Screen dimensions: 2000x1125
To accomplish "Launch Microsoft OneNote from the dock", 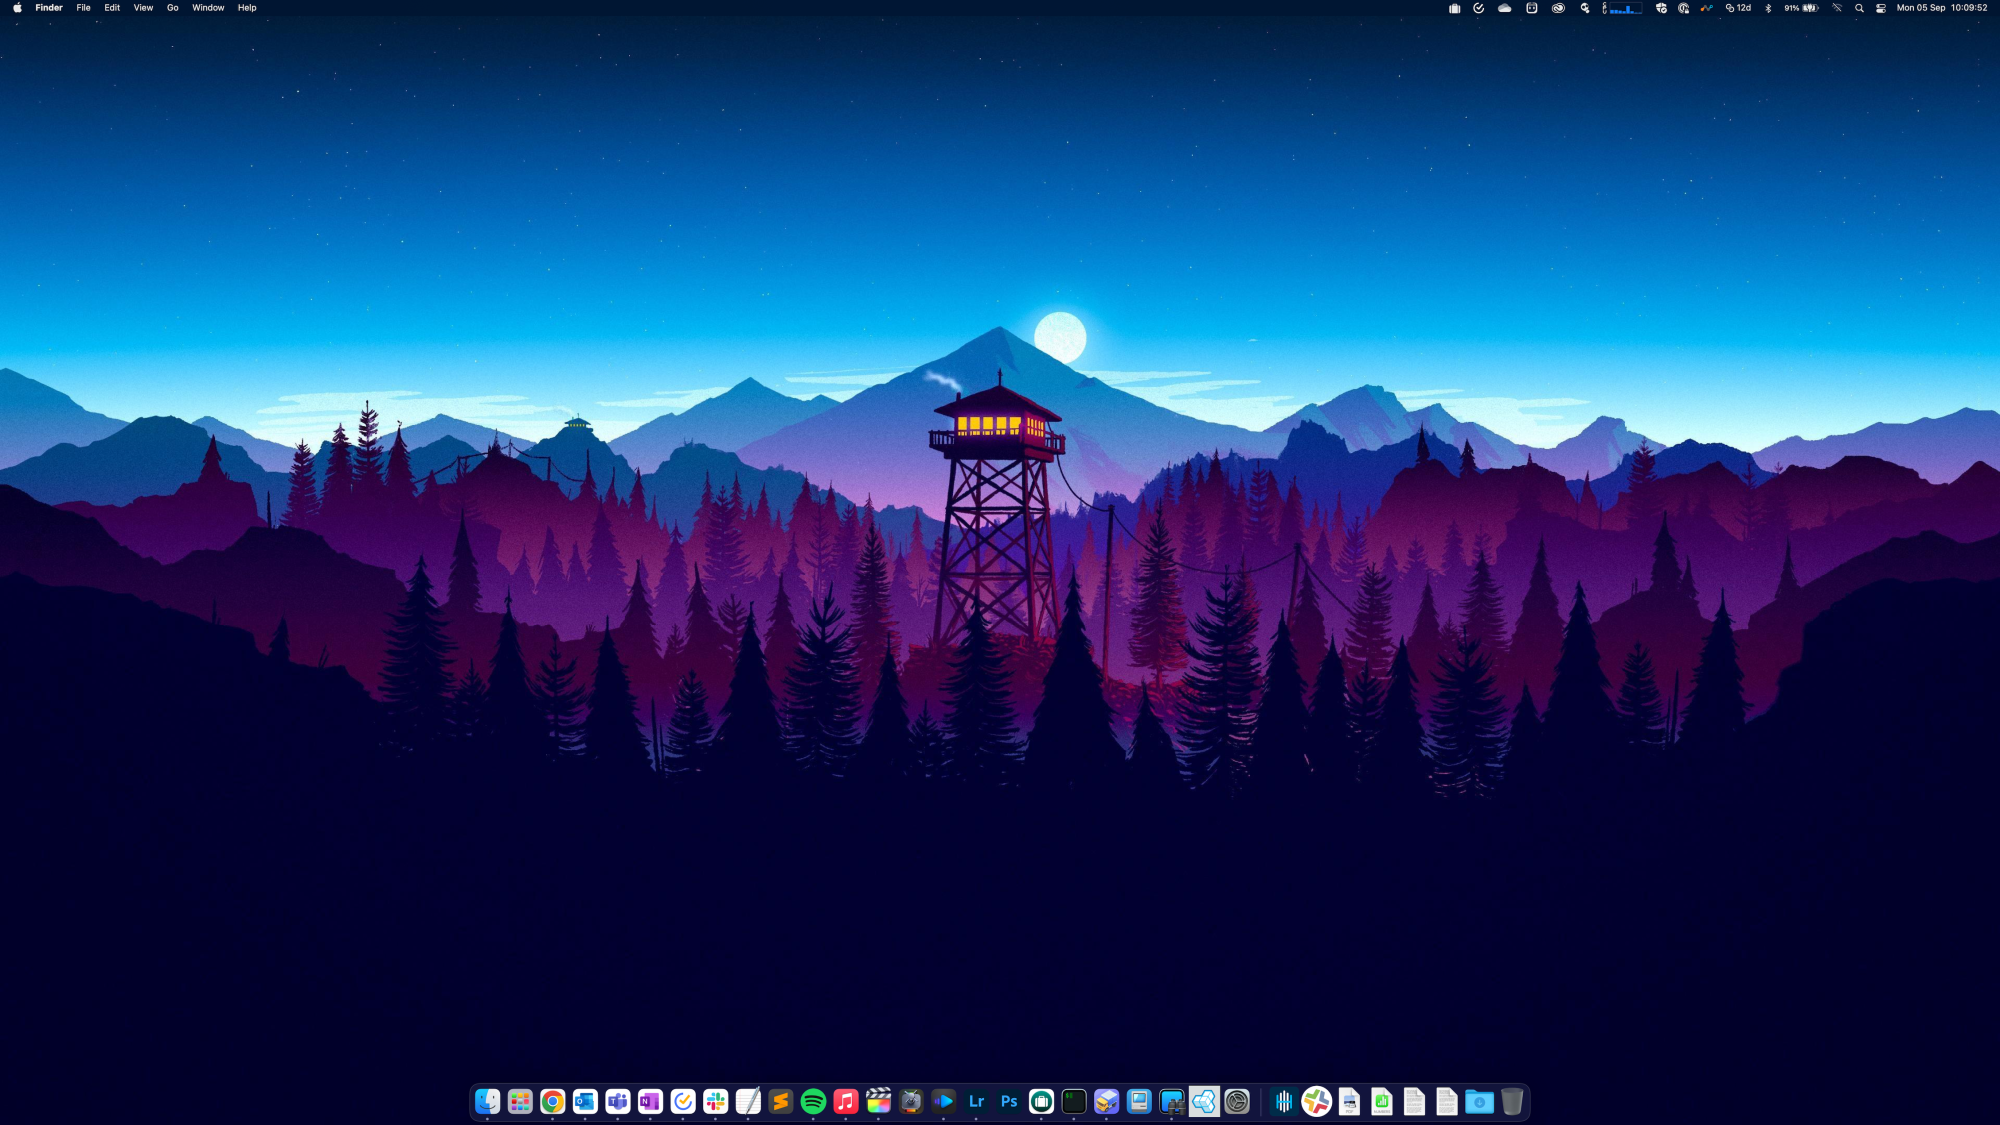I will 650,1101.
